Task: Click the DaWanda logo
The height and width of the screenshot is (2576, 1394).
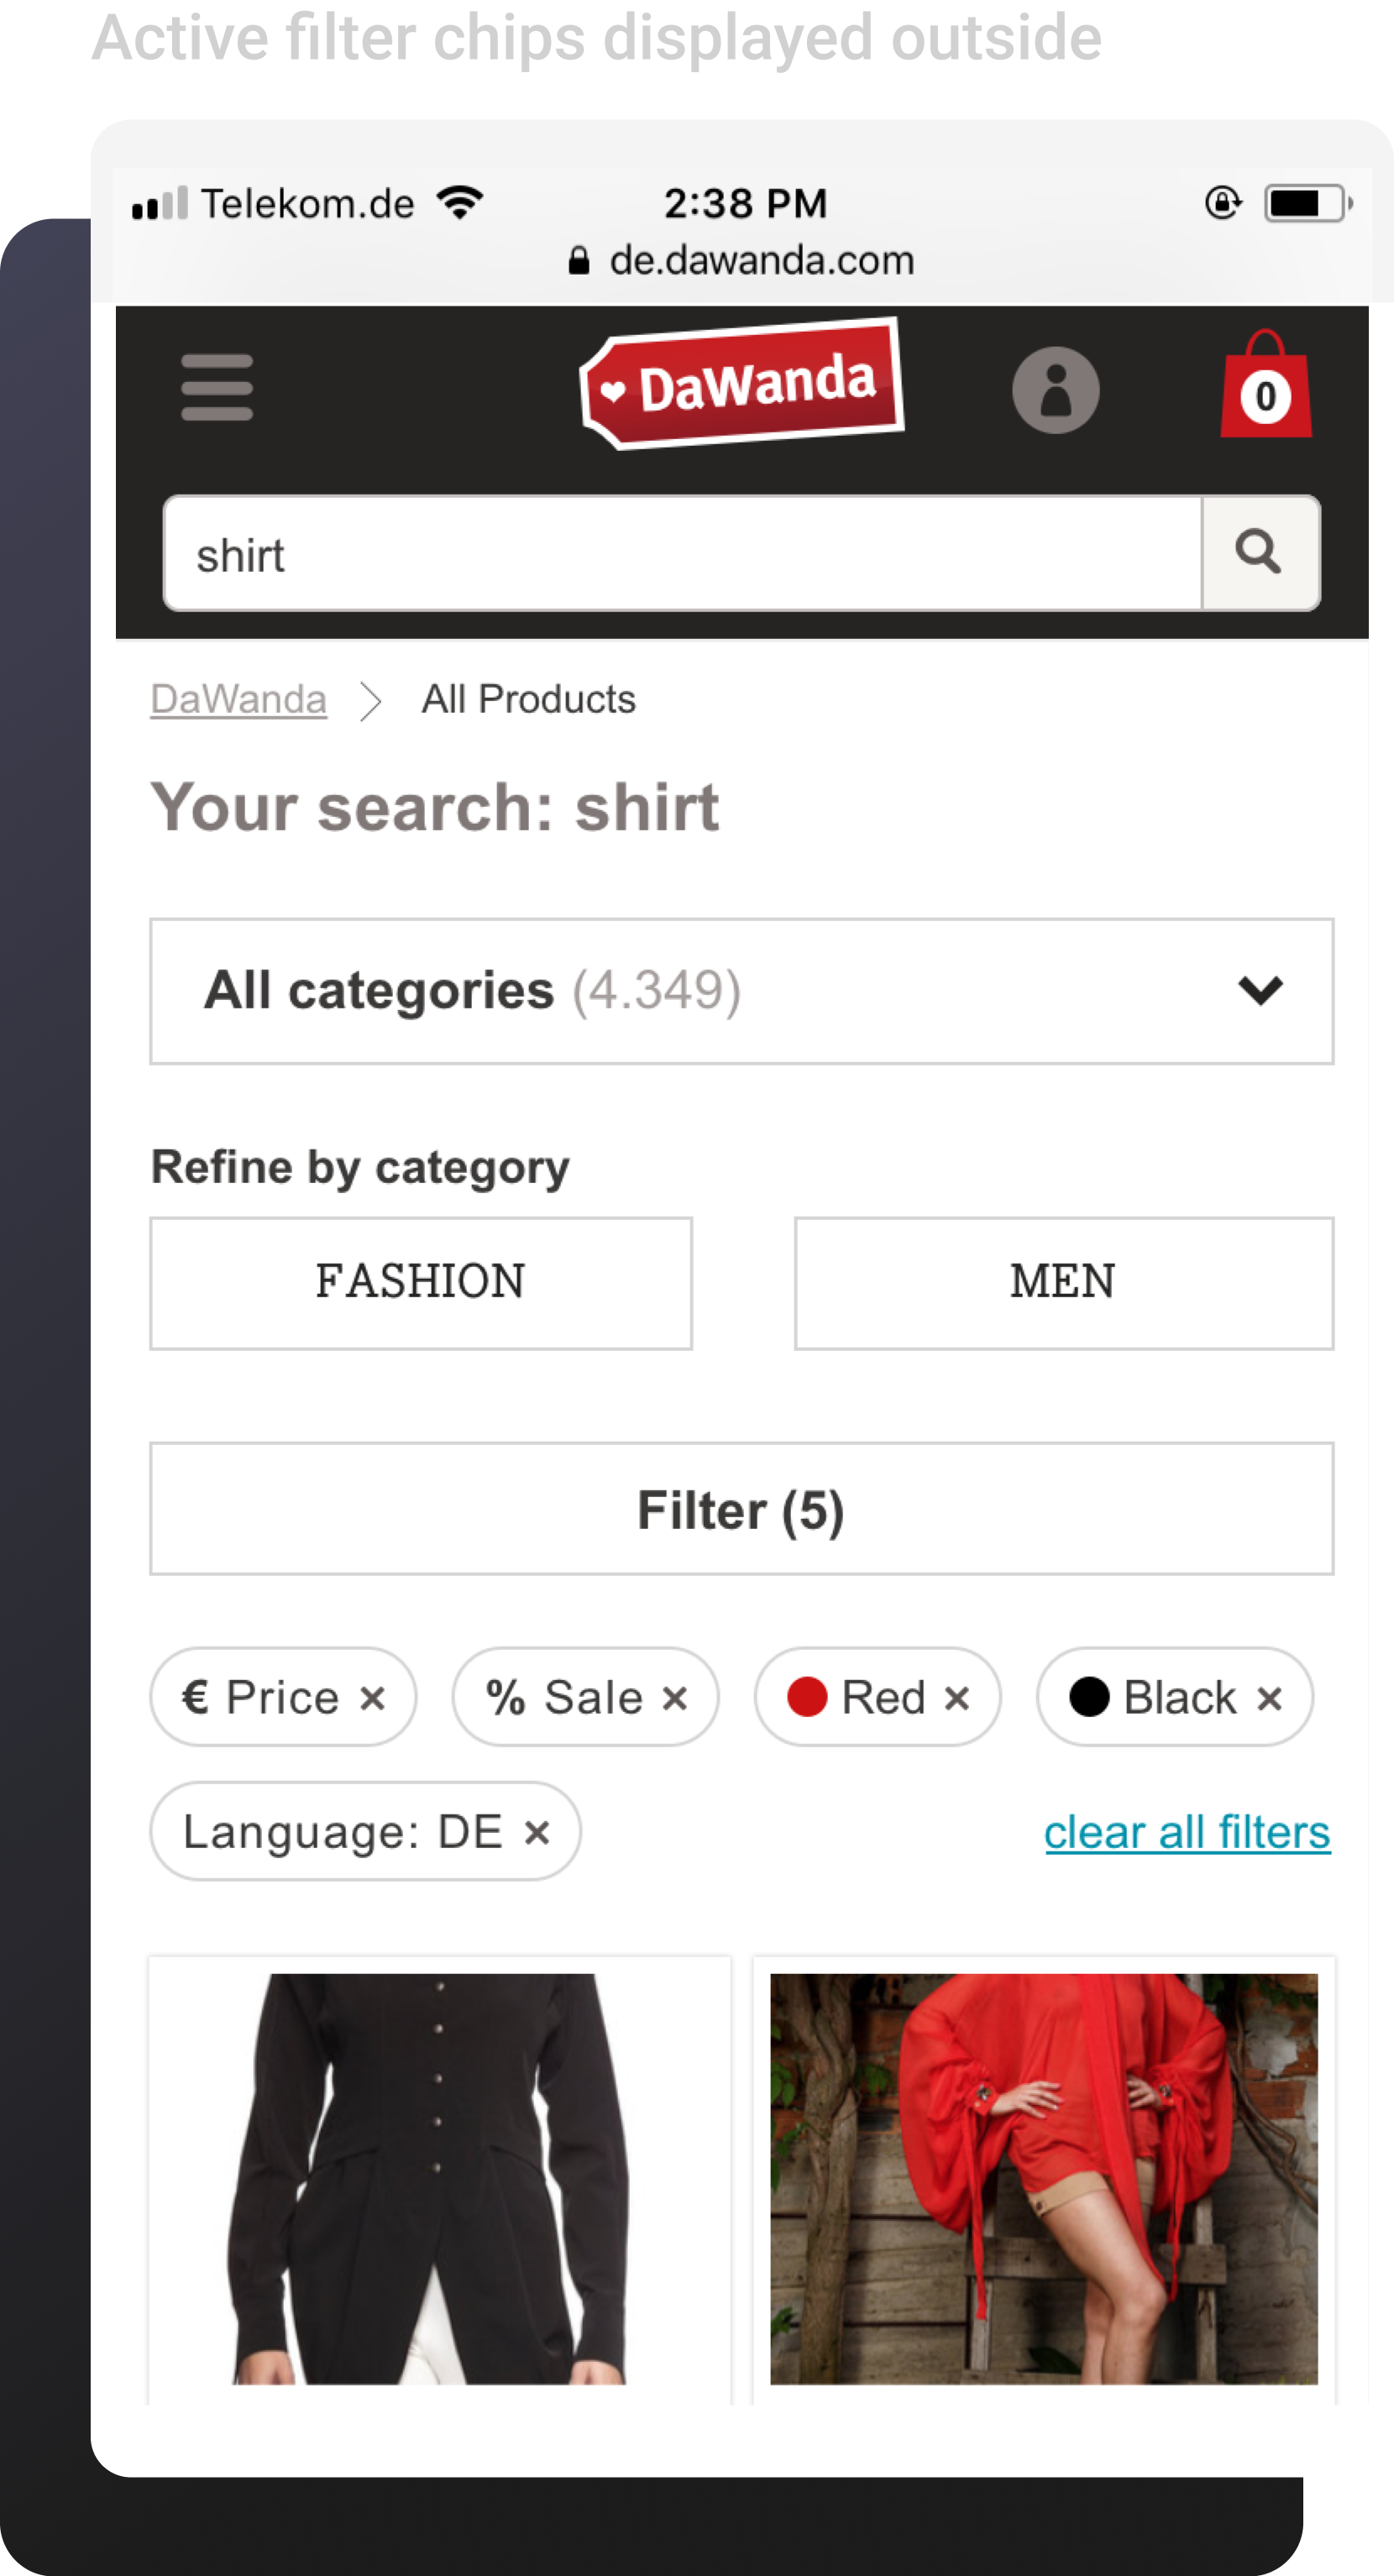Action: [742, 384]
